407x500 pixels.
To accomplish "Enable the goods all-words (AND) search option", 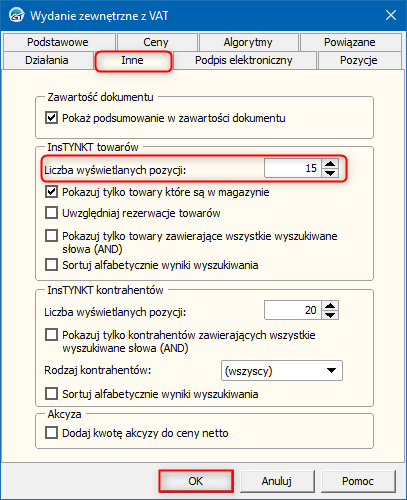I will (x=51, y=236).
